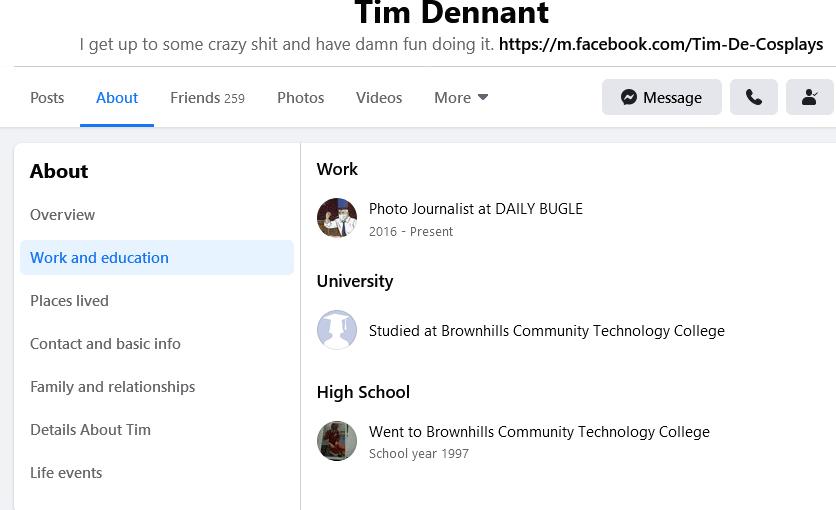Go to the Photos tab
This screenshot has height=510, width=836.
pyautogui.click(x=300, y=98)
